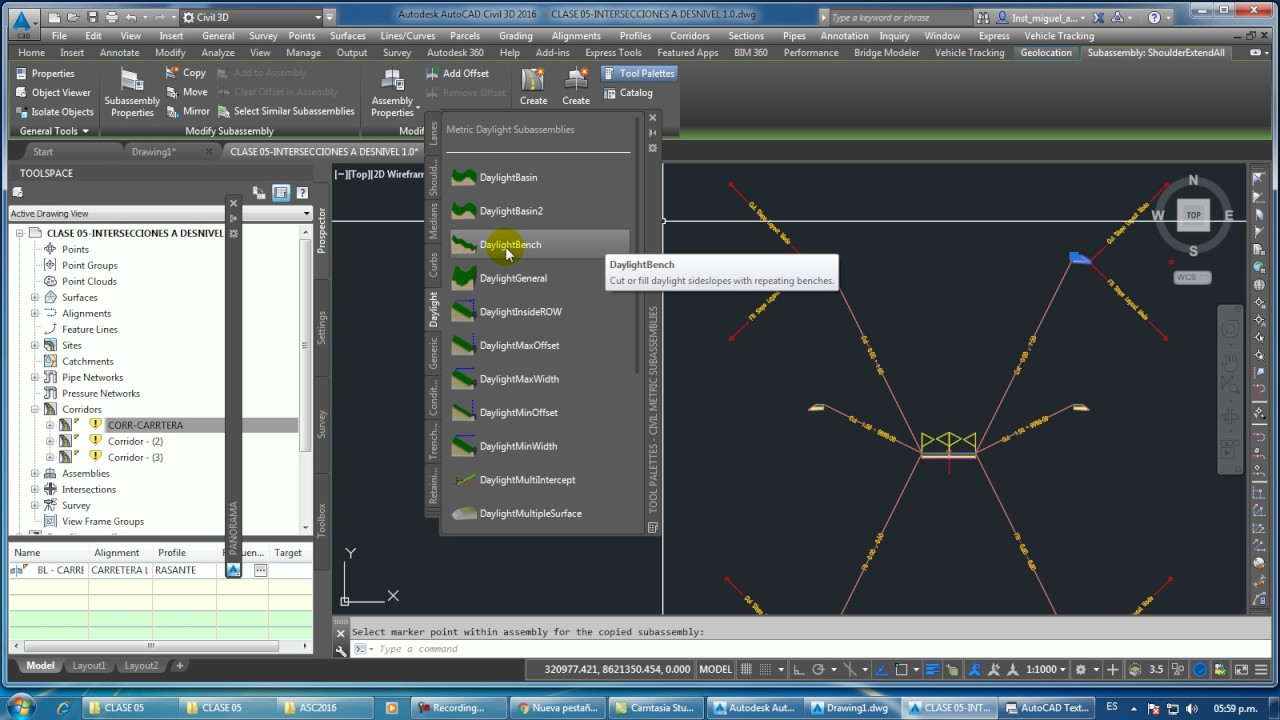Toggle hardware acceleration blue circle icon
Viewport: 1280px width, 720px height.
[1200, 669]
